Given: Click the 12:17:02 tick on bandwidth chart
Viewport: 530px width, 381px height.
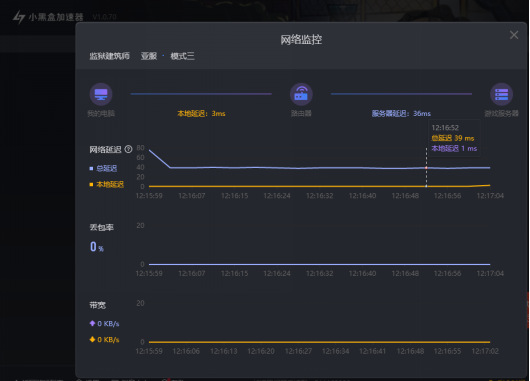Looking at the screenshot, I should tap(485, 351).
